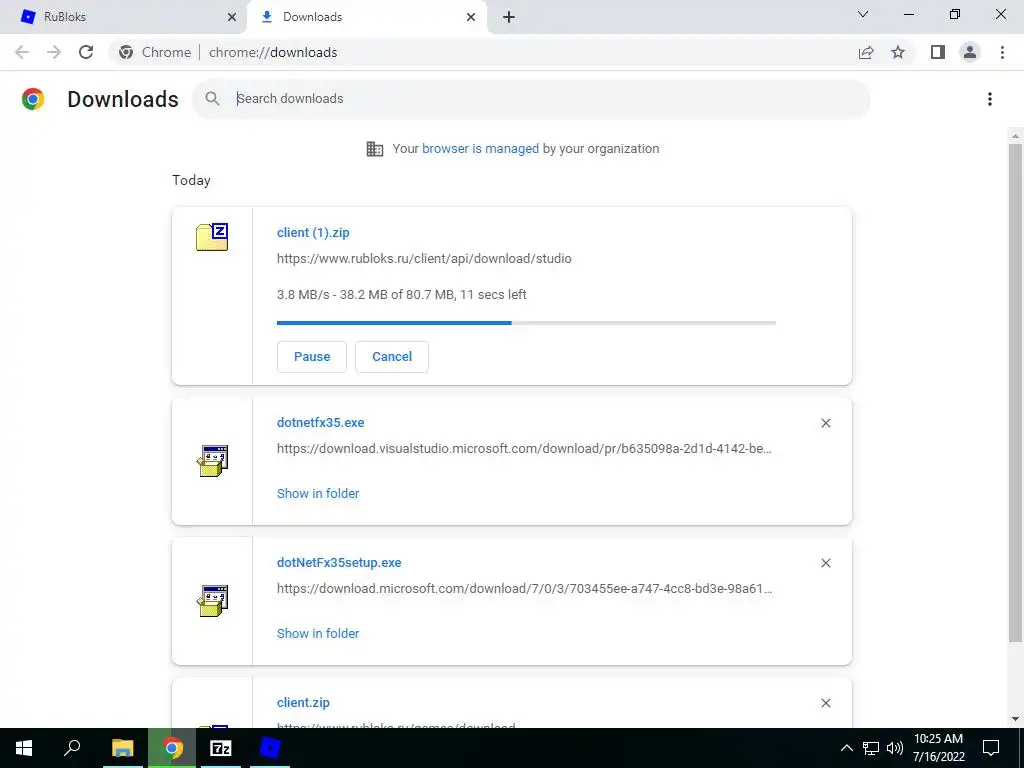Close the Downloads tab

[471, 17]
